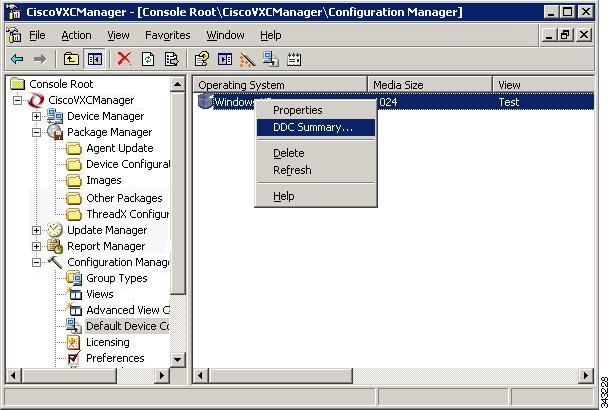611x410 pixels.
Task: Click the Show/Hide Action Pane icon
Action: [x=225, y=59]
